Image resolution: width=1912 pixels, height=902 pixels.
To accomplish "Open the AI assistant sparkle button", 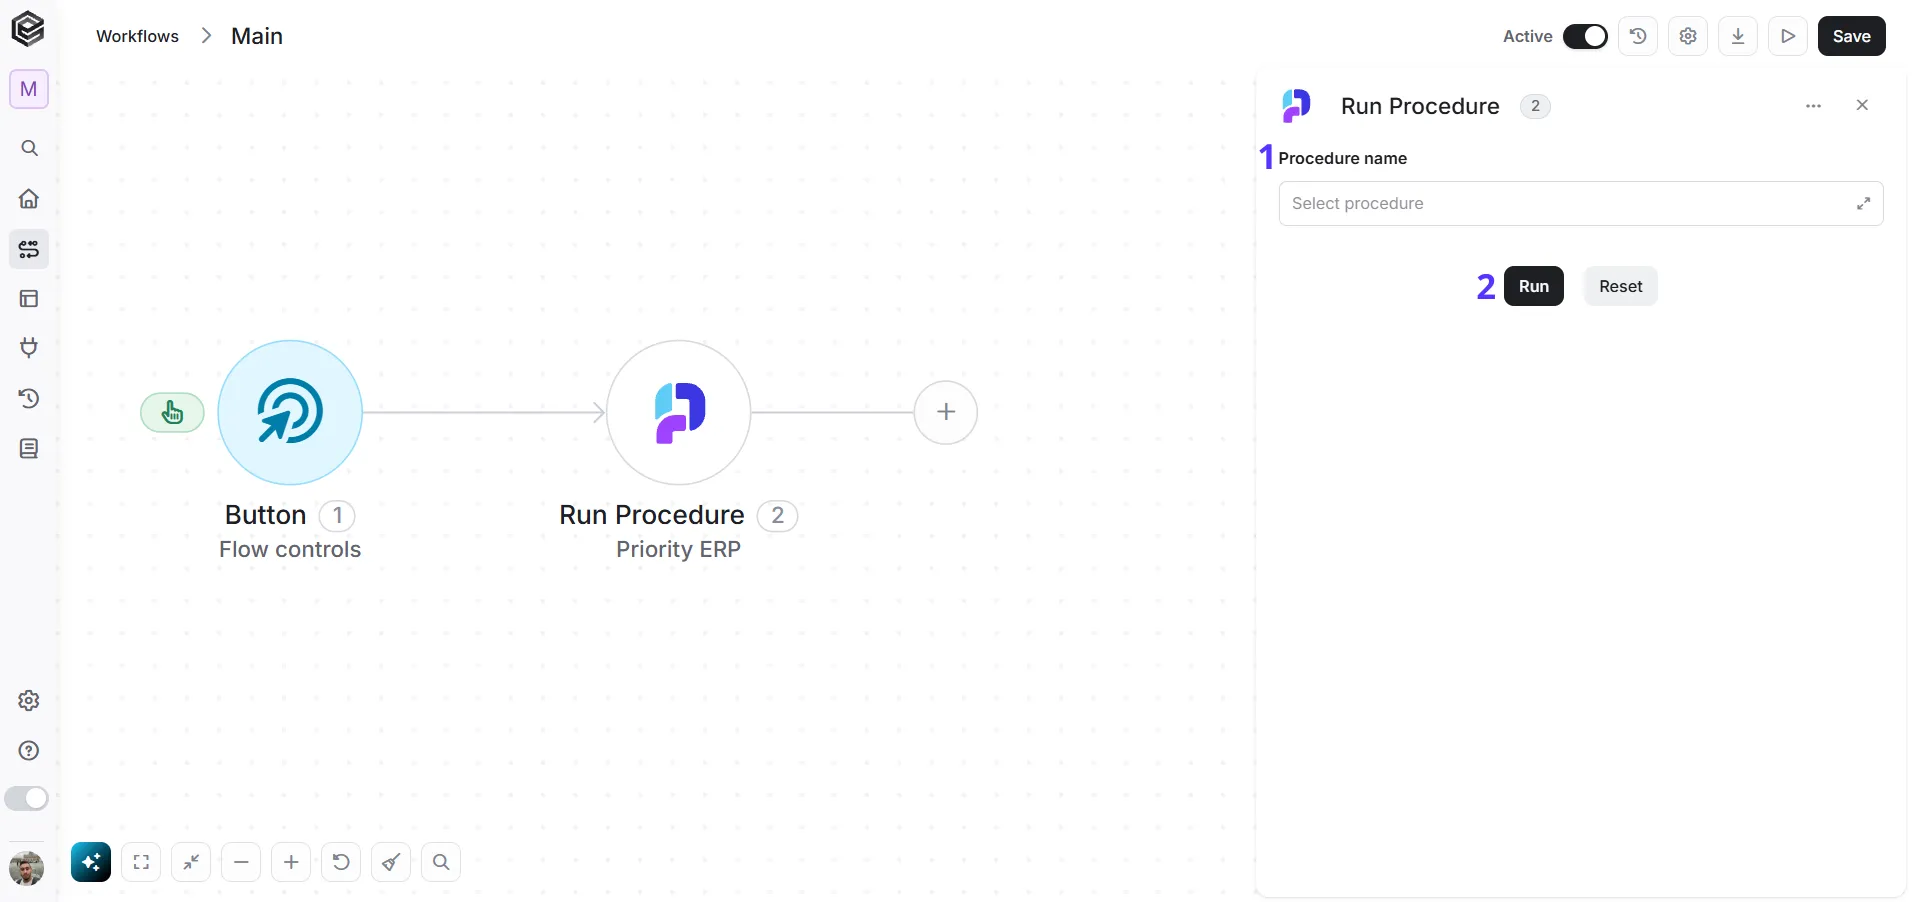I will click(x=91, y=862).
